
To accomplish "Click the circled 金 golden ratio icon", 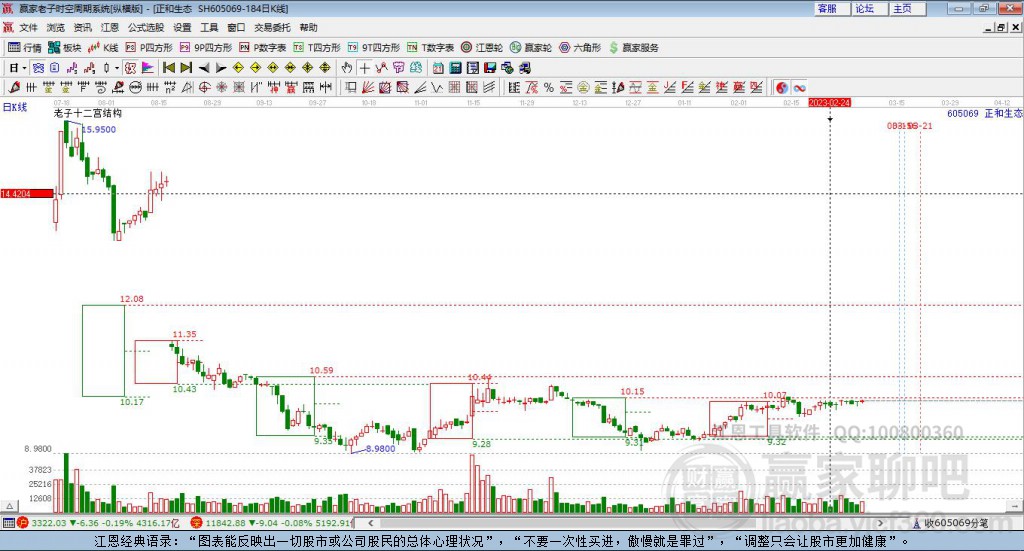I will (x=583, y=87).
